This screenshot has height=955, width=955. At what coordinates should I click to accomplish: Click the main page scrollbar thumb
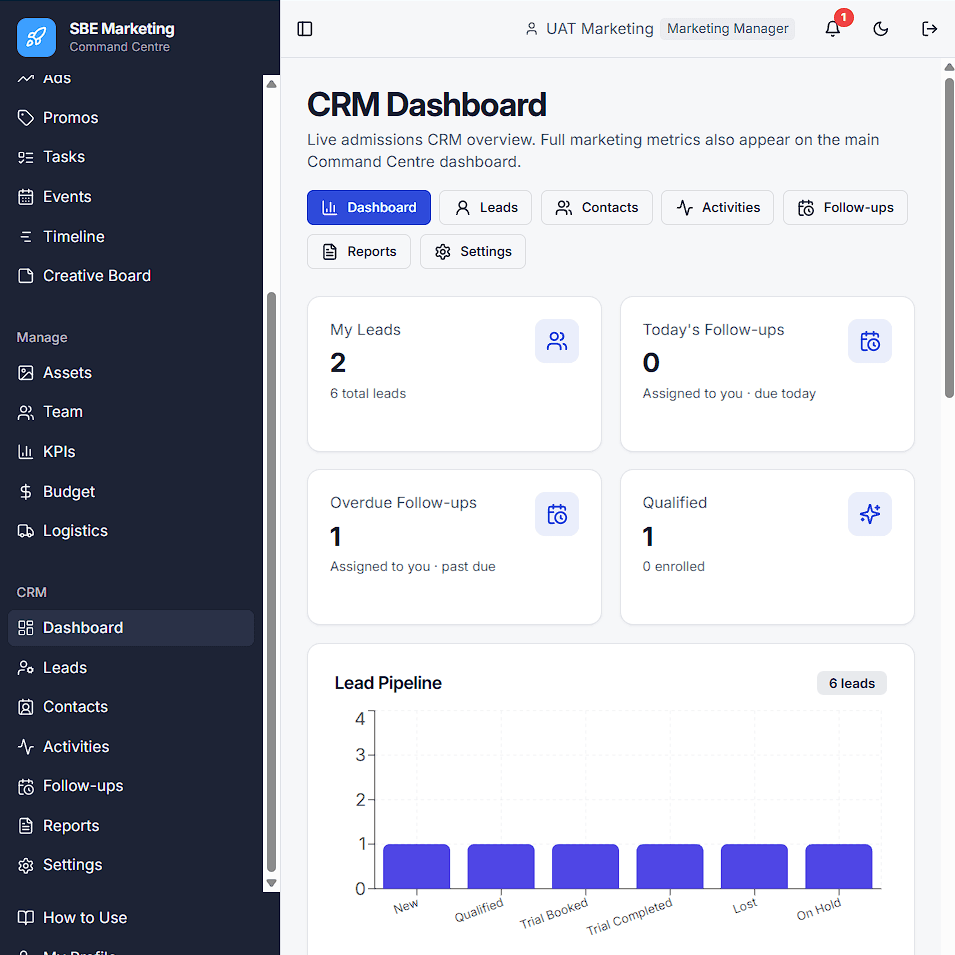click(949, 238)
